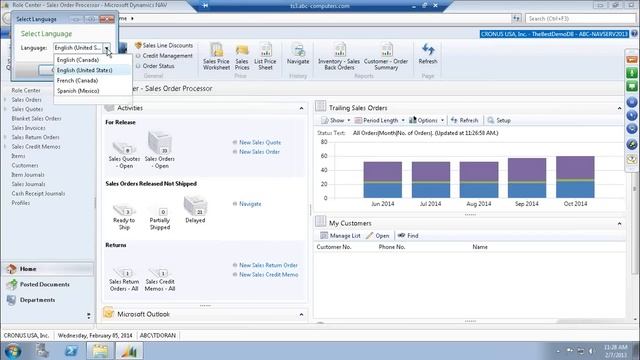Open Posted Documents navigation pane
This screenshot has height=360, width=640.
coord(48,284)
